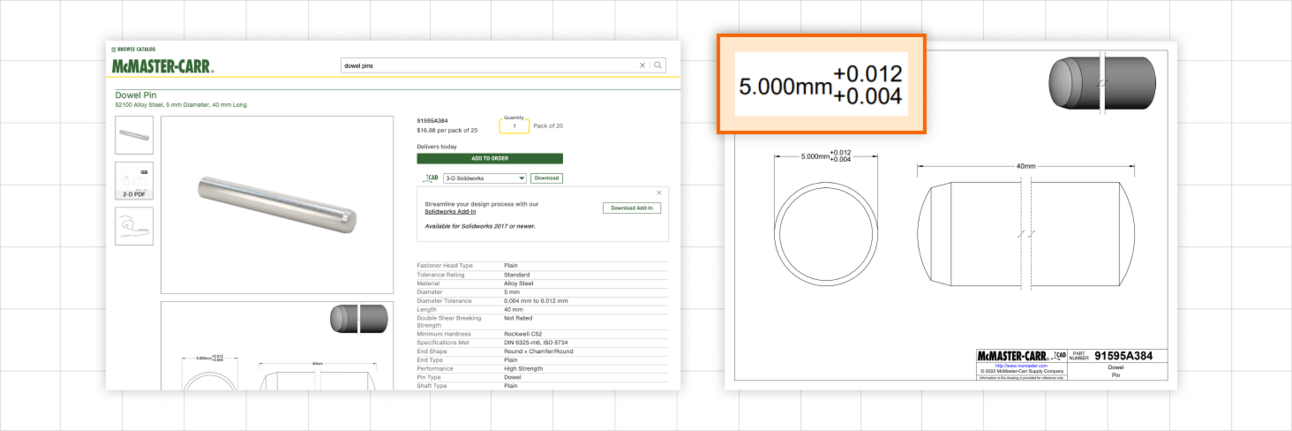
Task: Select the 2-D PDF thumbnail
Action: pyautogui.click(x=134, y=180)
